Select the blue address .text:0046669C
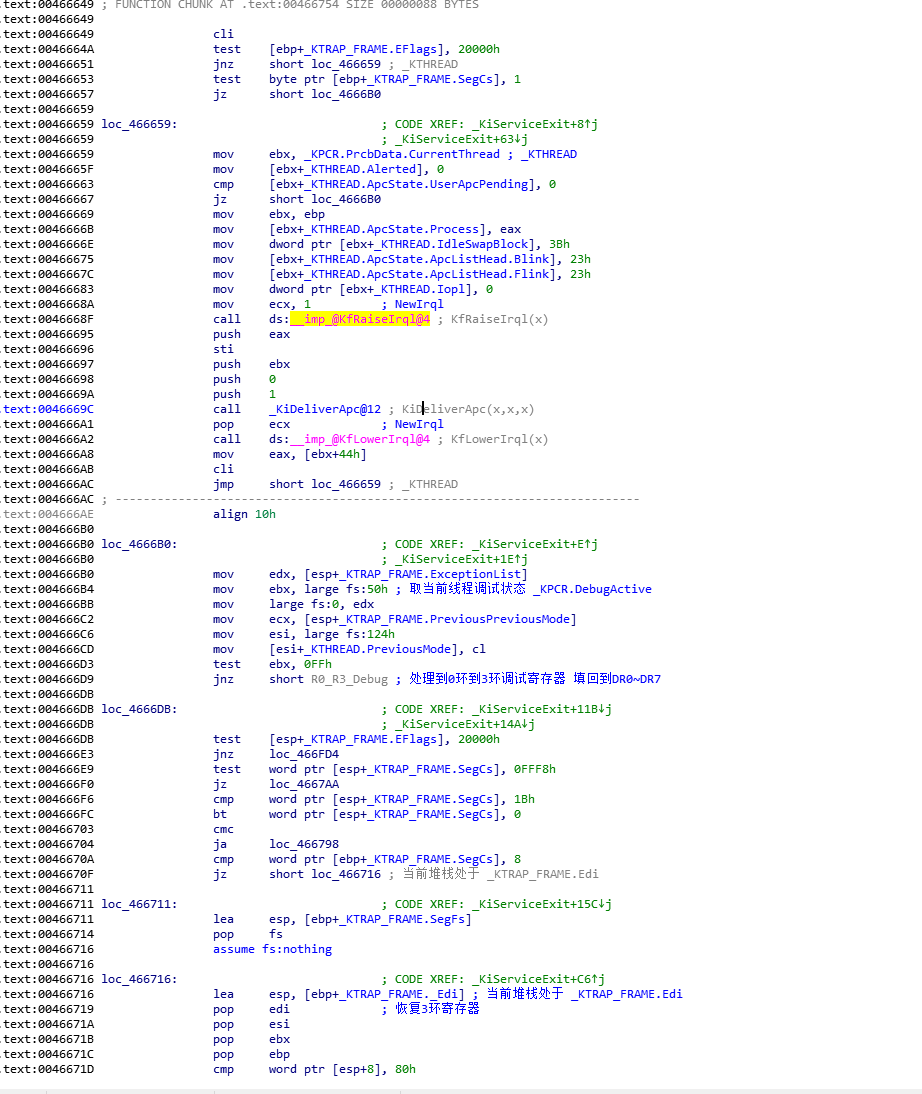Image resolution: width=922 pixels, height=1094 pixels. [x=48, y=409]
